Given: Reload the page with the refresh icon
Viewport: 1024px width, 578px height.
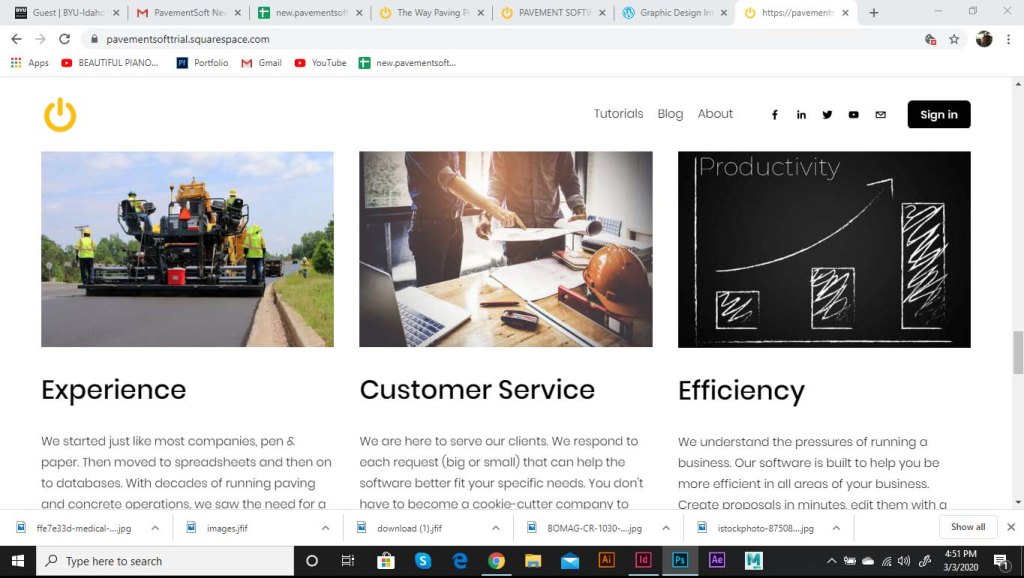Looking at the screenshot, I should [65, 39].
